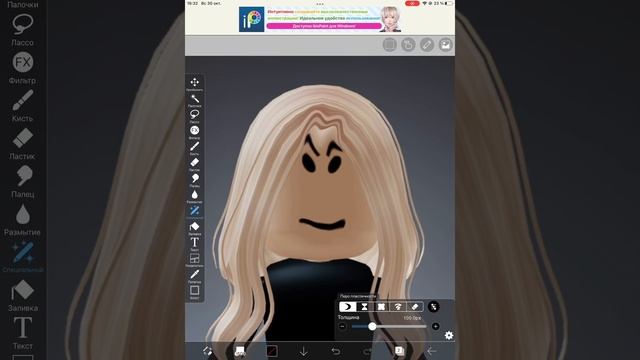Screen dimensions: 640x360
Task: Open the material image icon
Action: coord(445,44)
